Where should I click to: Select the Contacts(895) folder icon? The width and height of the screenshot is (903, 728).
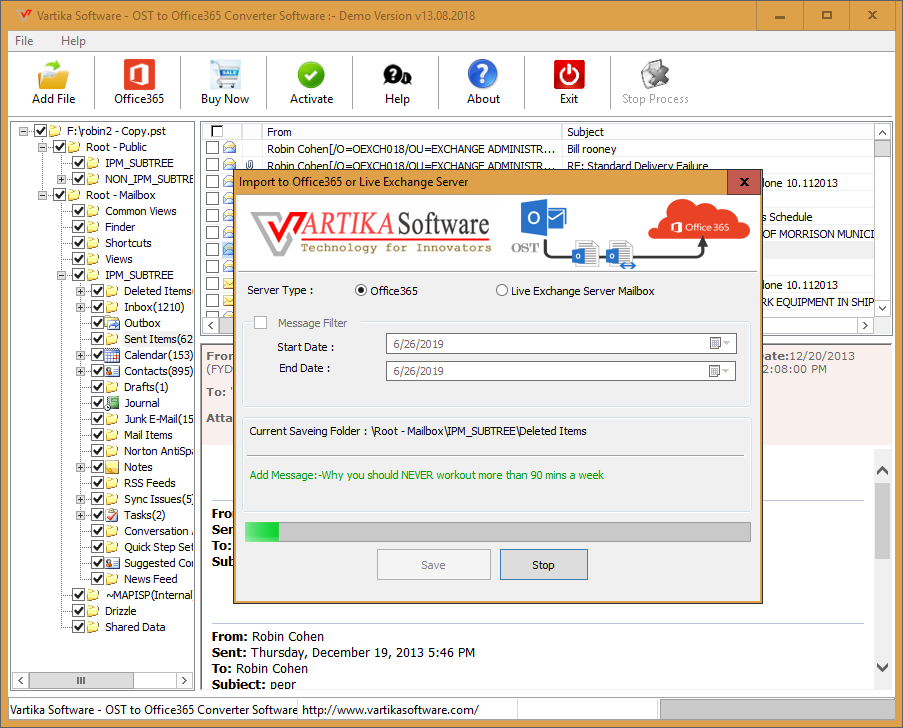(113, 371)
